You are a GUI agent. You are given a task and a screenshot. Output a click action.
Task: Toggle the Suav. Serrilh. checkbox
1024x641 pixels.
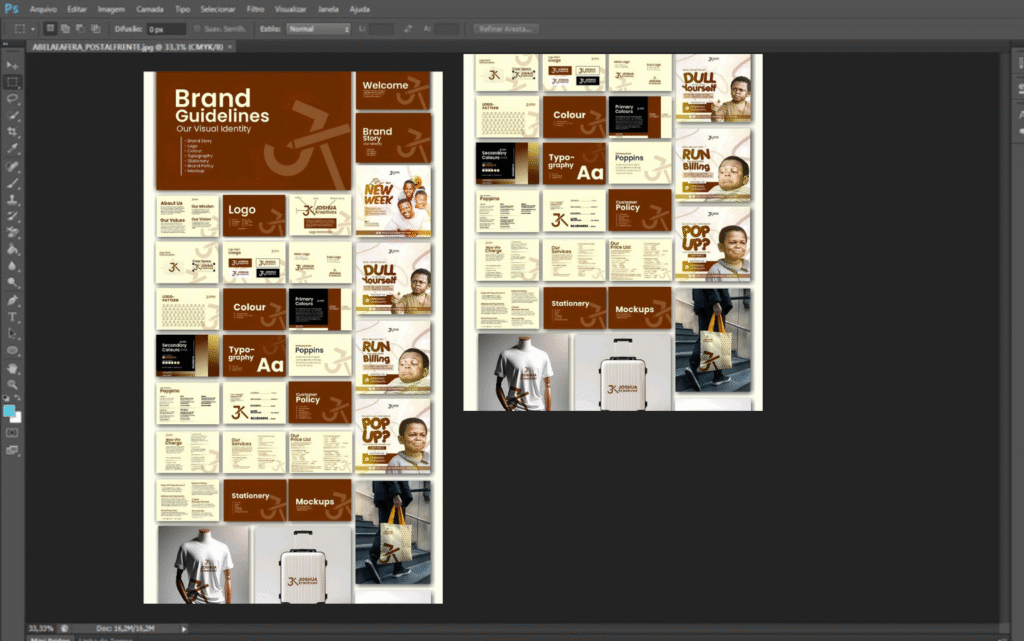(197, 29)
